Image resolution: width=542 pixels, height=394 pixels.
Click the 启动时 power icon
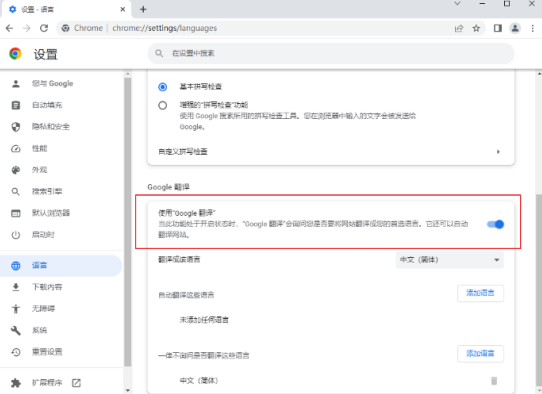(x=16, y=235)
